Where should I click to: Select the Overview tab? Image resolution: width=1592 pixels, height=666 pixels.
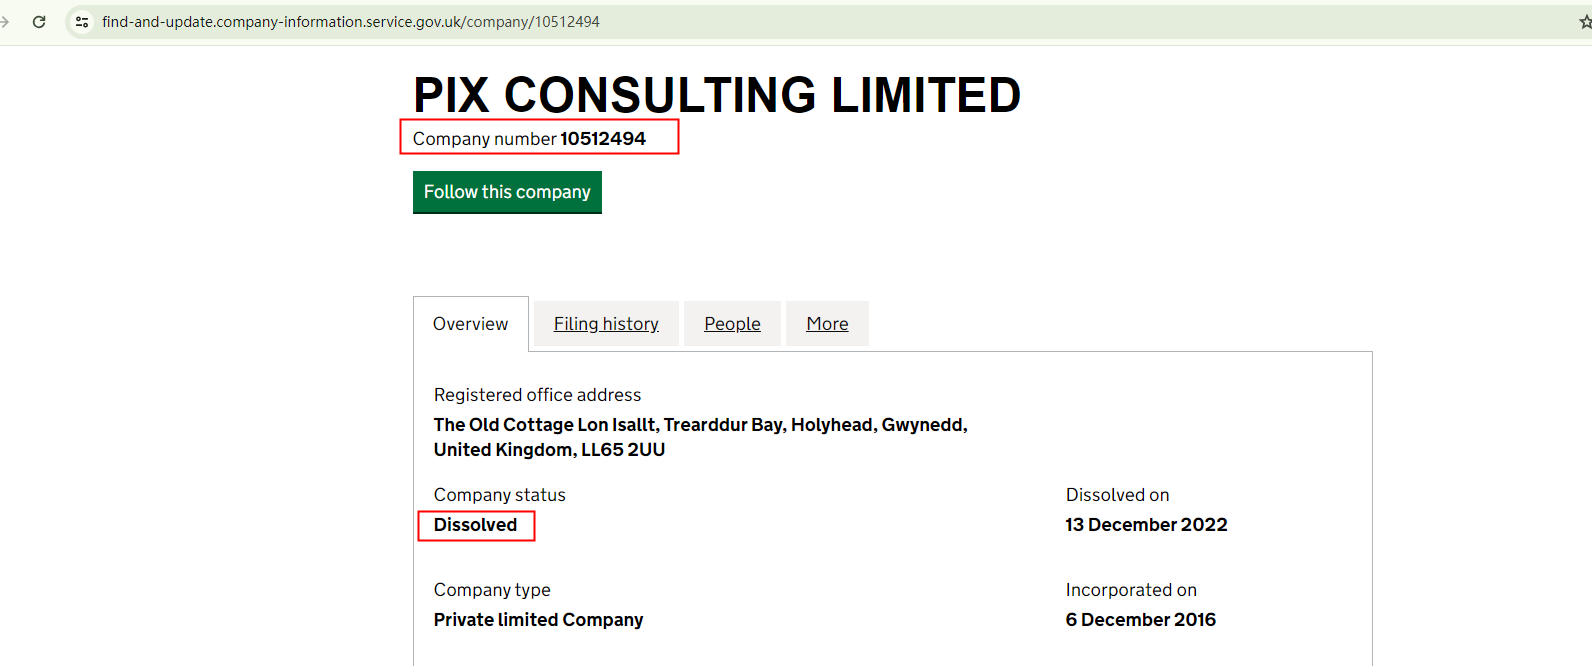pyautogui.click(x=470, y=324)
